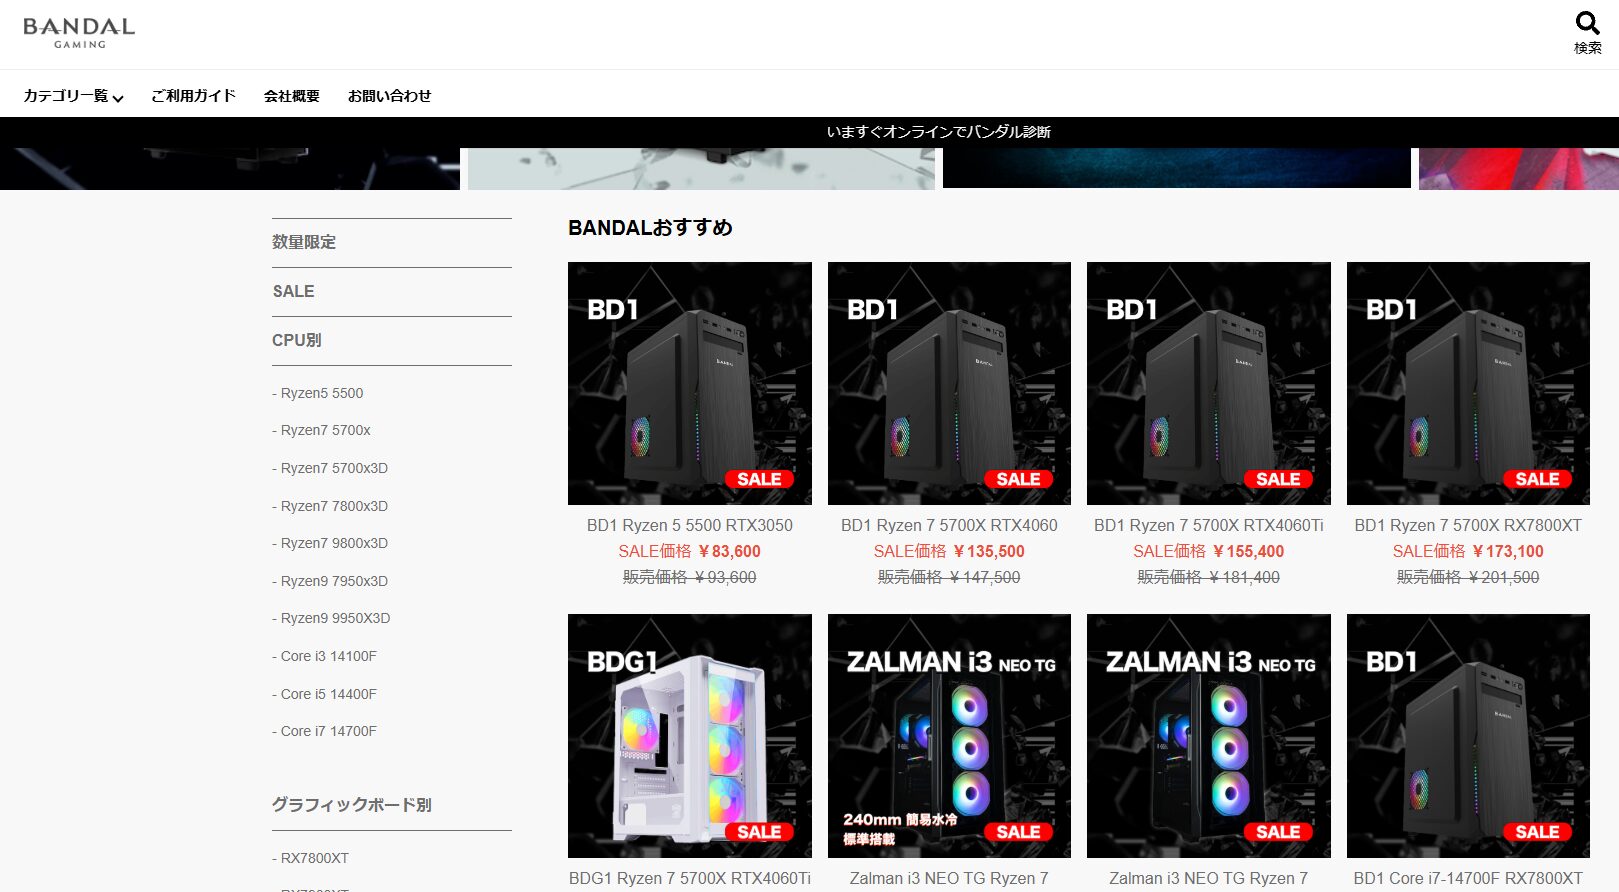Open BD1 Core i7-14700F RX7800XT product image
1619x892 pixels.
point(1468,736)
